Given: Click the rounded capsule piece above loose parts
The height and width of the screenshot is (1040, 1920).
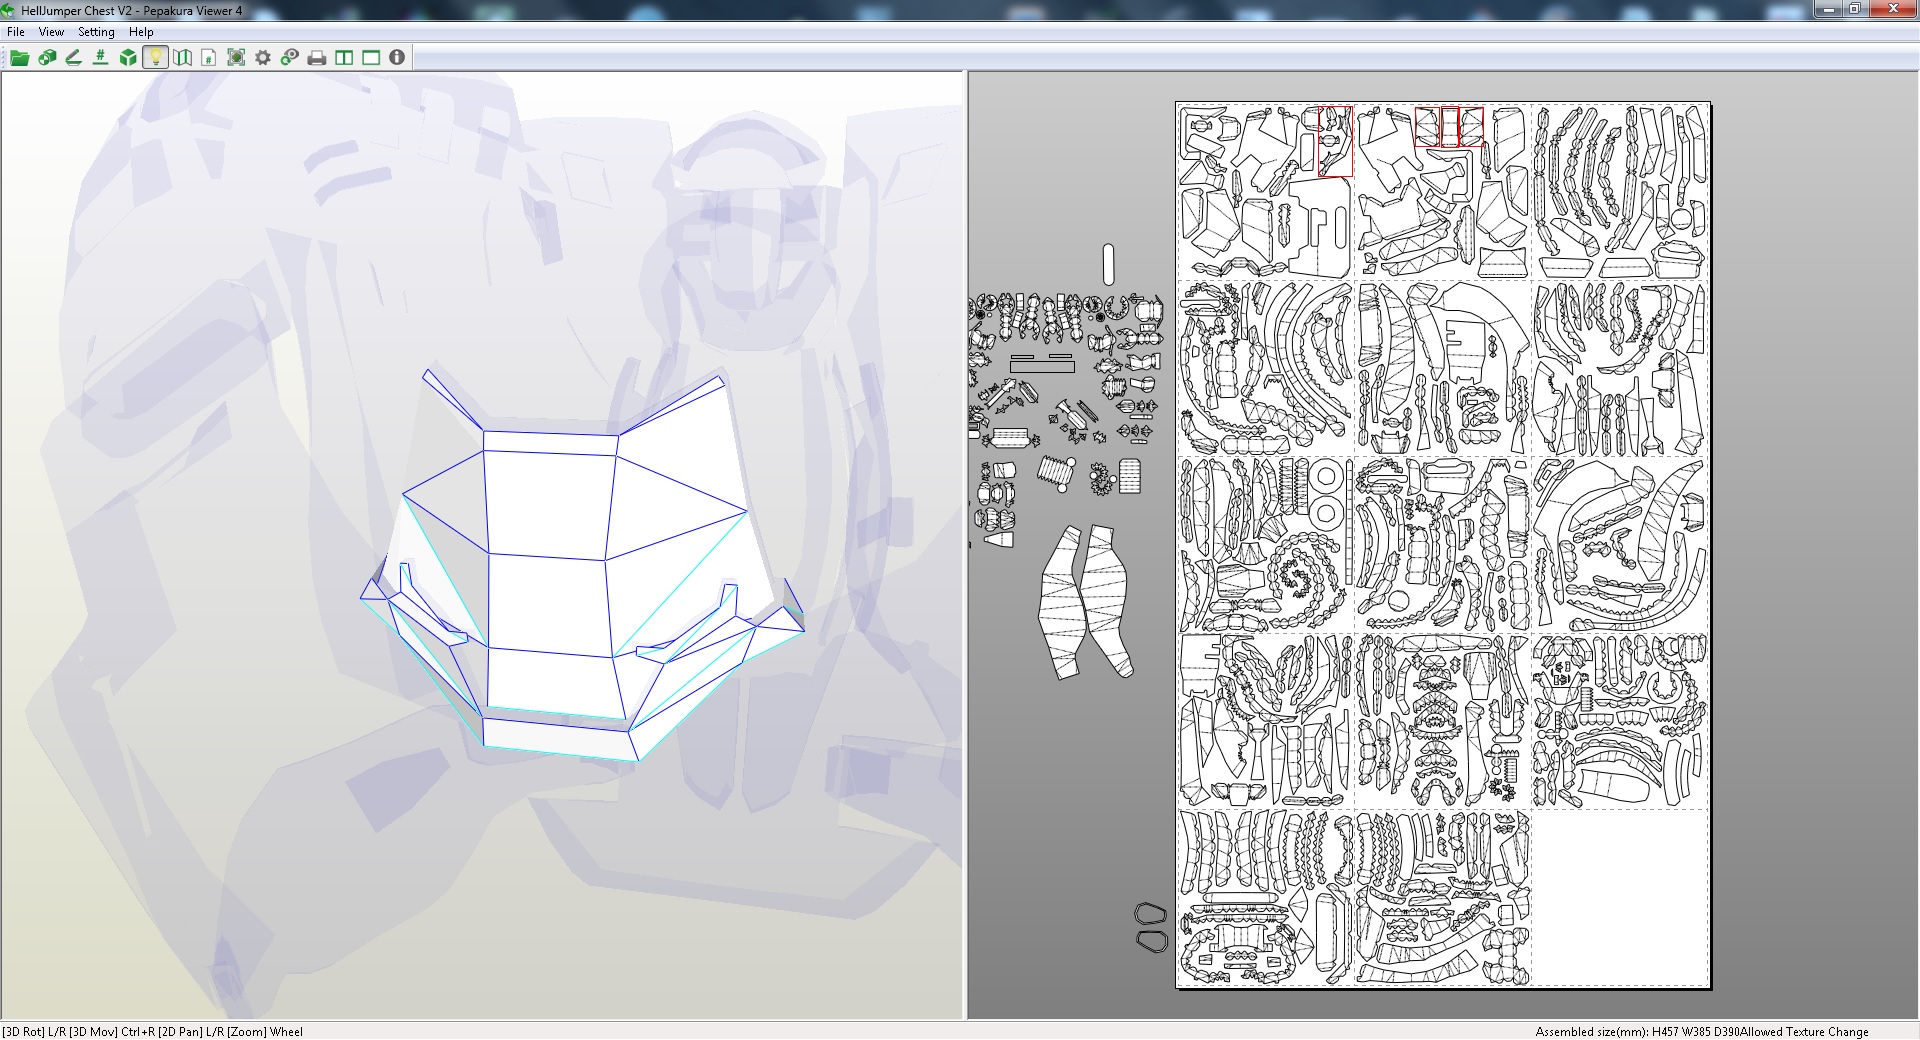Looking at the screenshot, I should tap(1108, 264).
